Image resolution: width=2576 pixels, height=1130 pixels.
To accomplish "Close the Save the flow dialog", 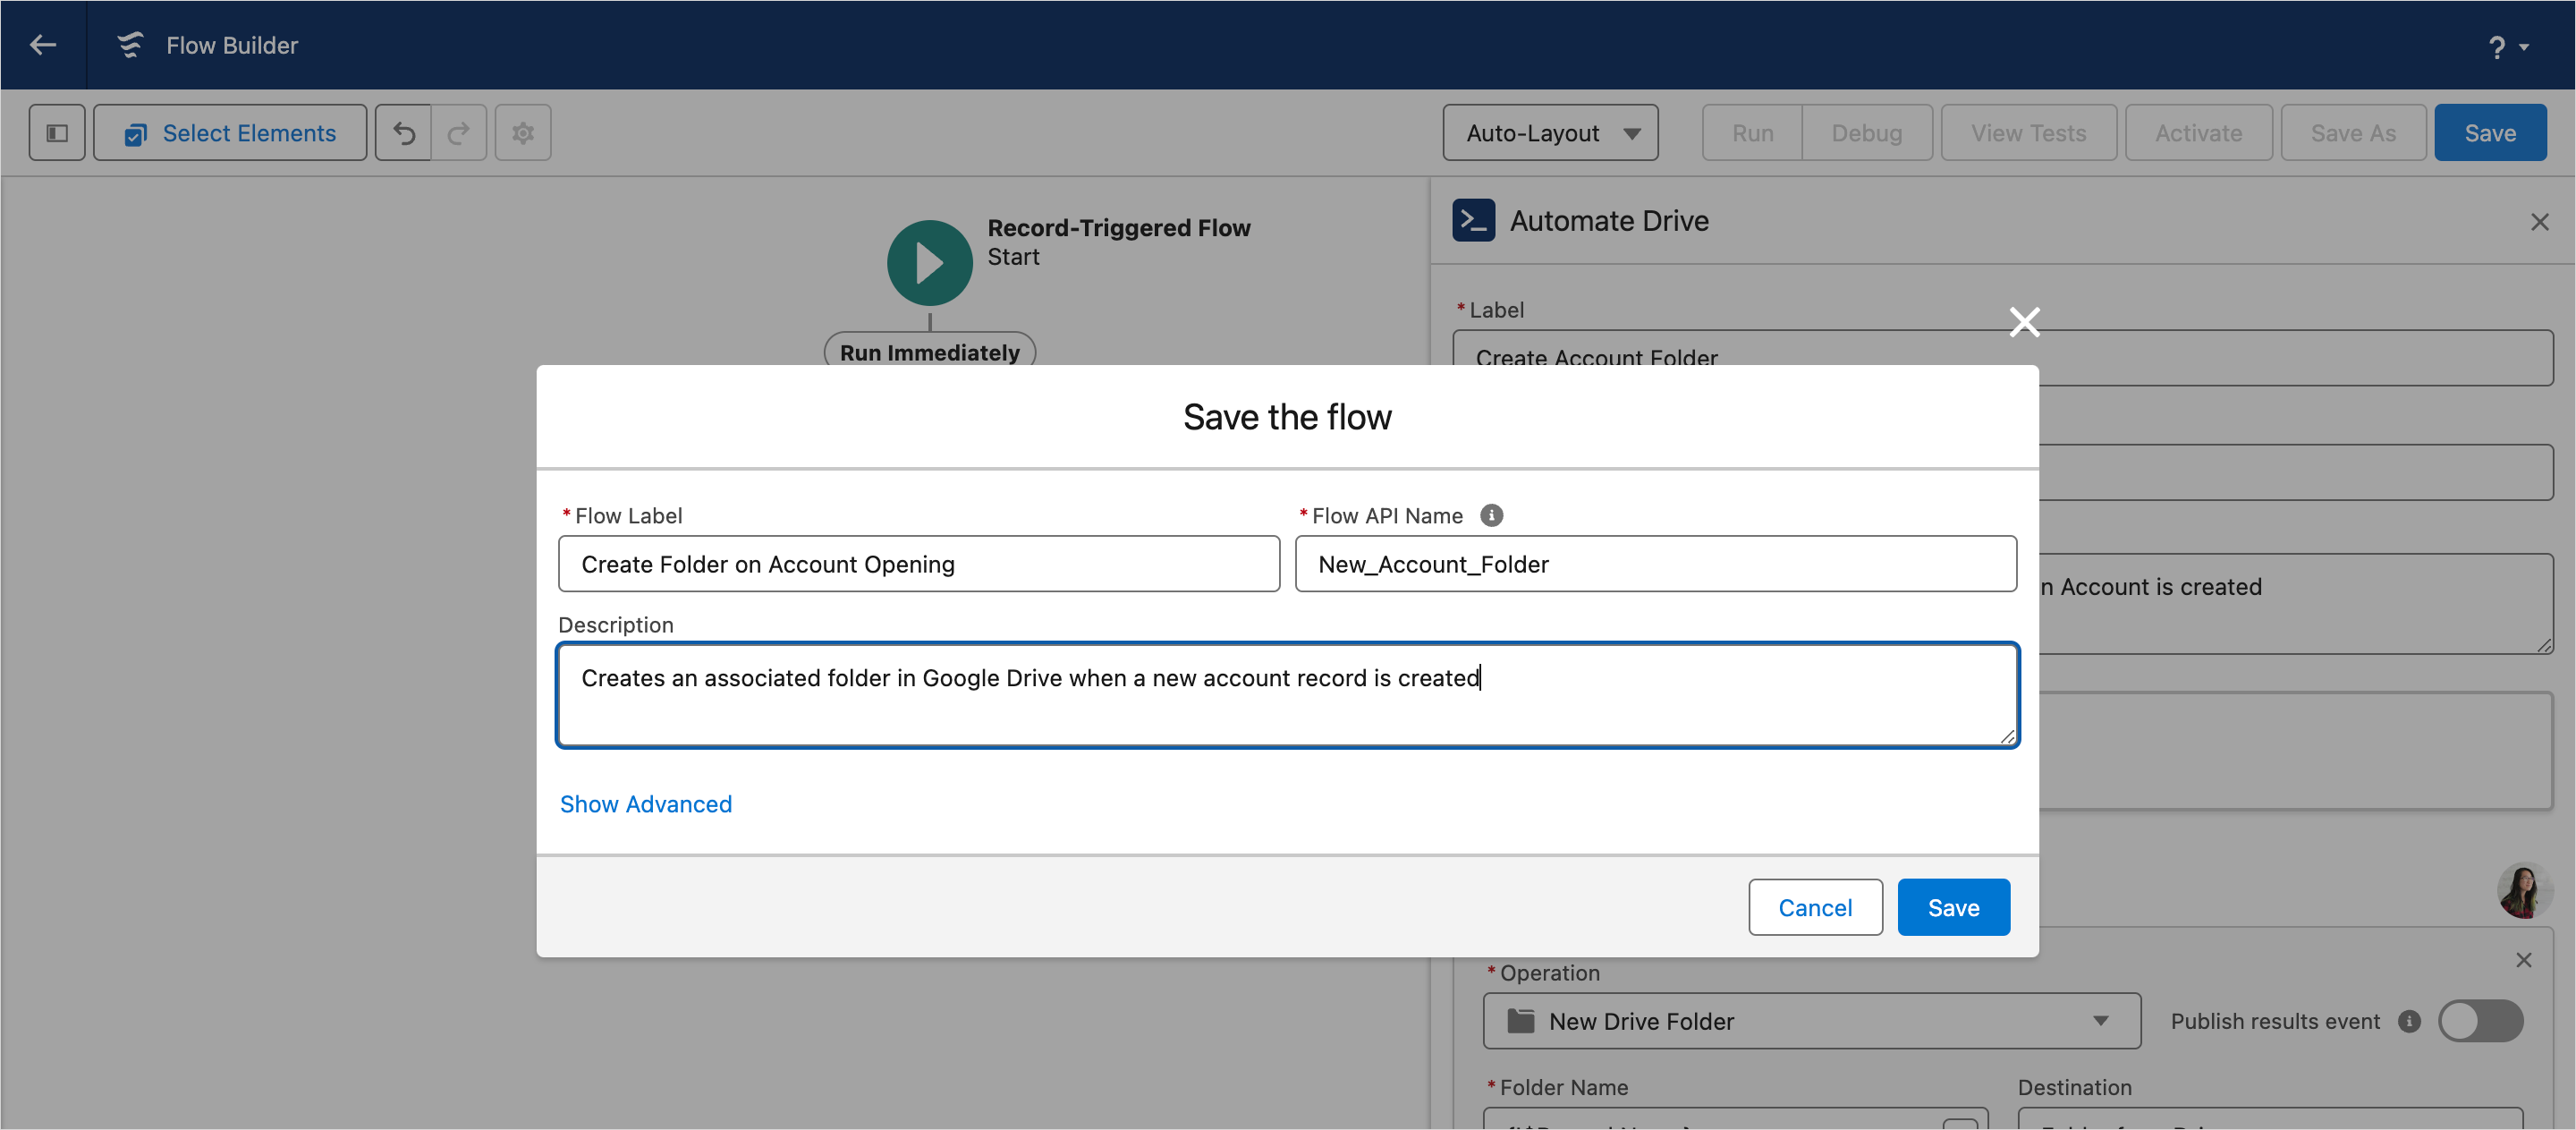I will (2024, 322).
